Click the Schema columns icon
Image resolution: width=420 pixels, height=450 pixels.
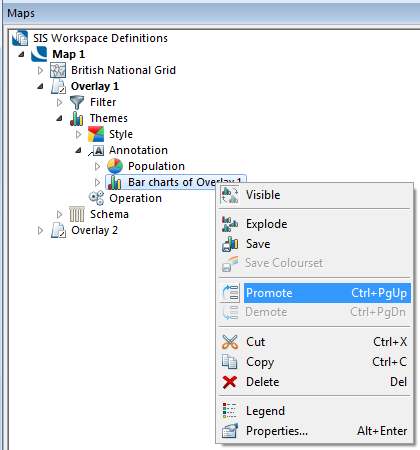click(77, 214)
